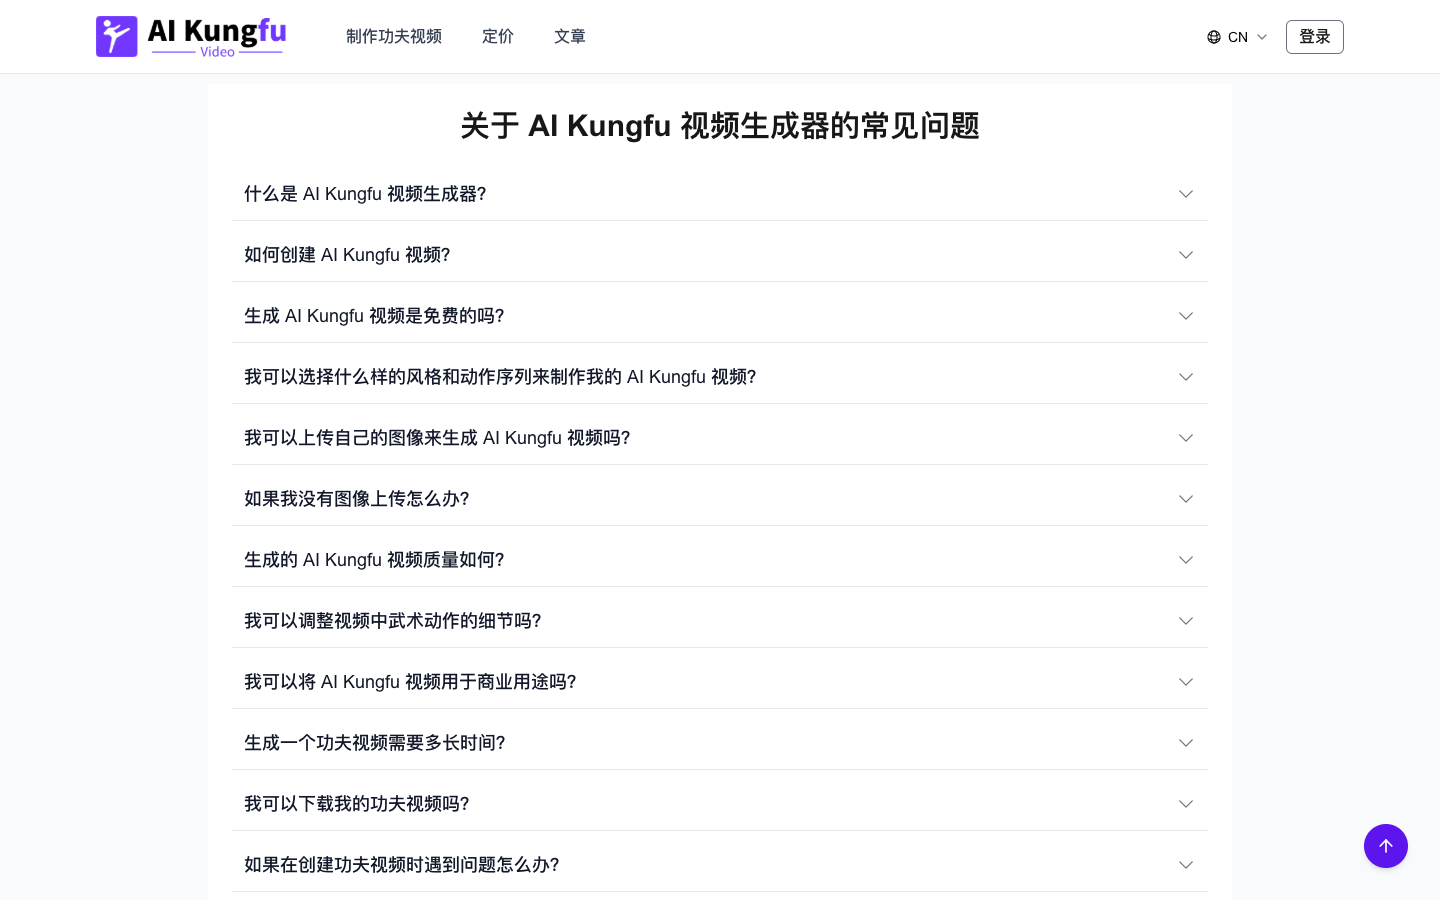The width and height of the screenshot is (1440, 900).
Task: Expand 我可以下载我的功夫视频吗?
Action: tap(720, 804)
